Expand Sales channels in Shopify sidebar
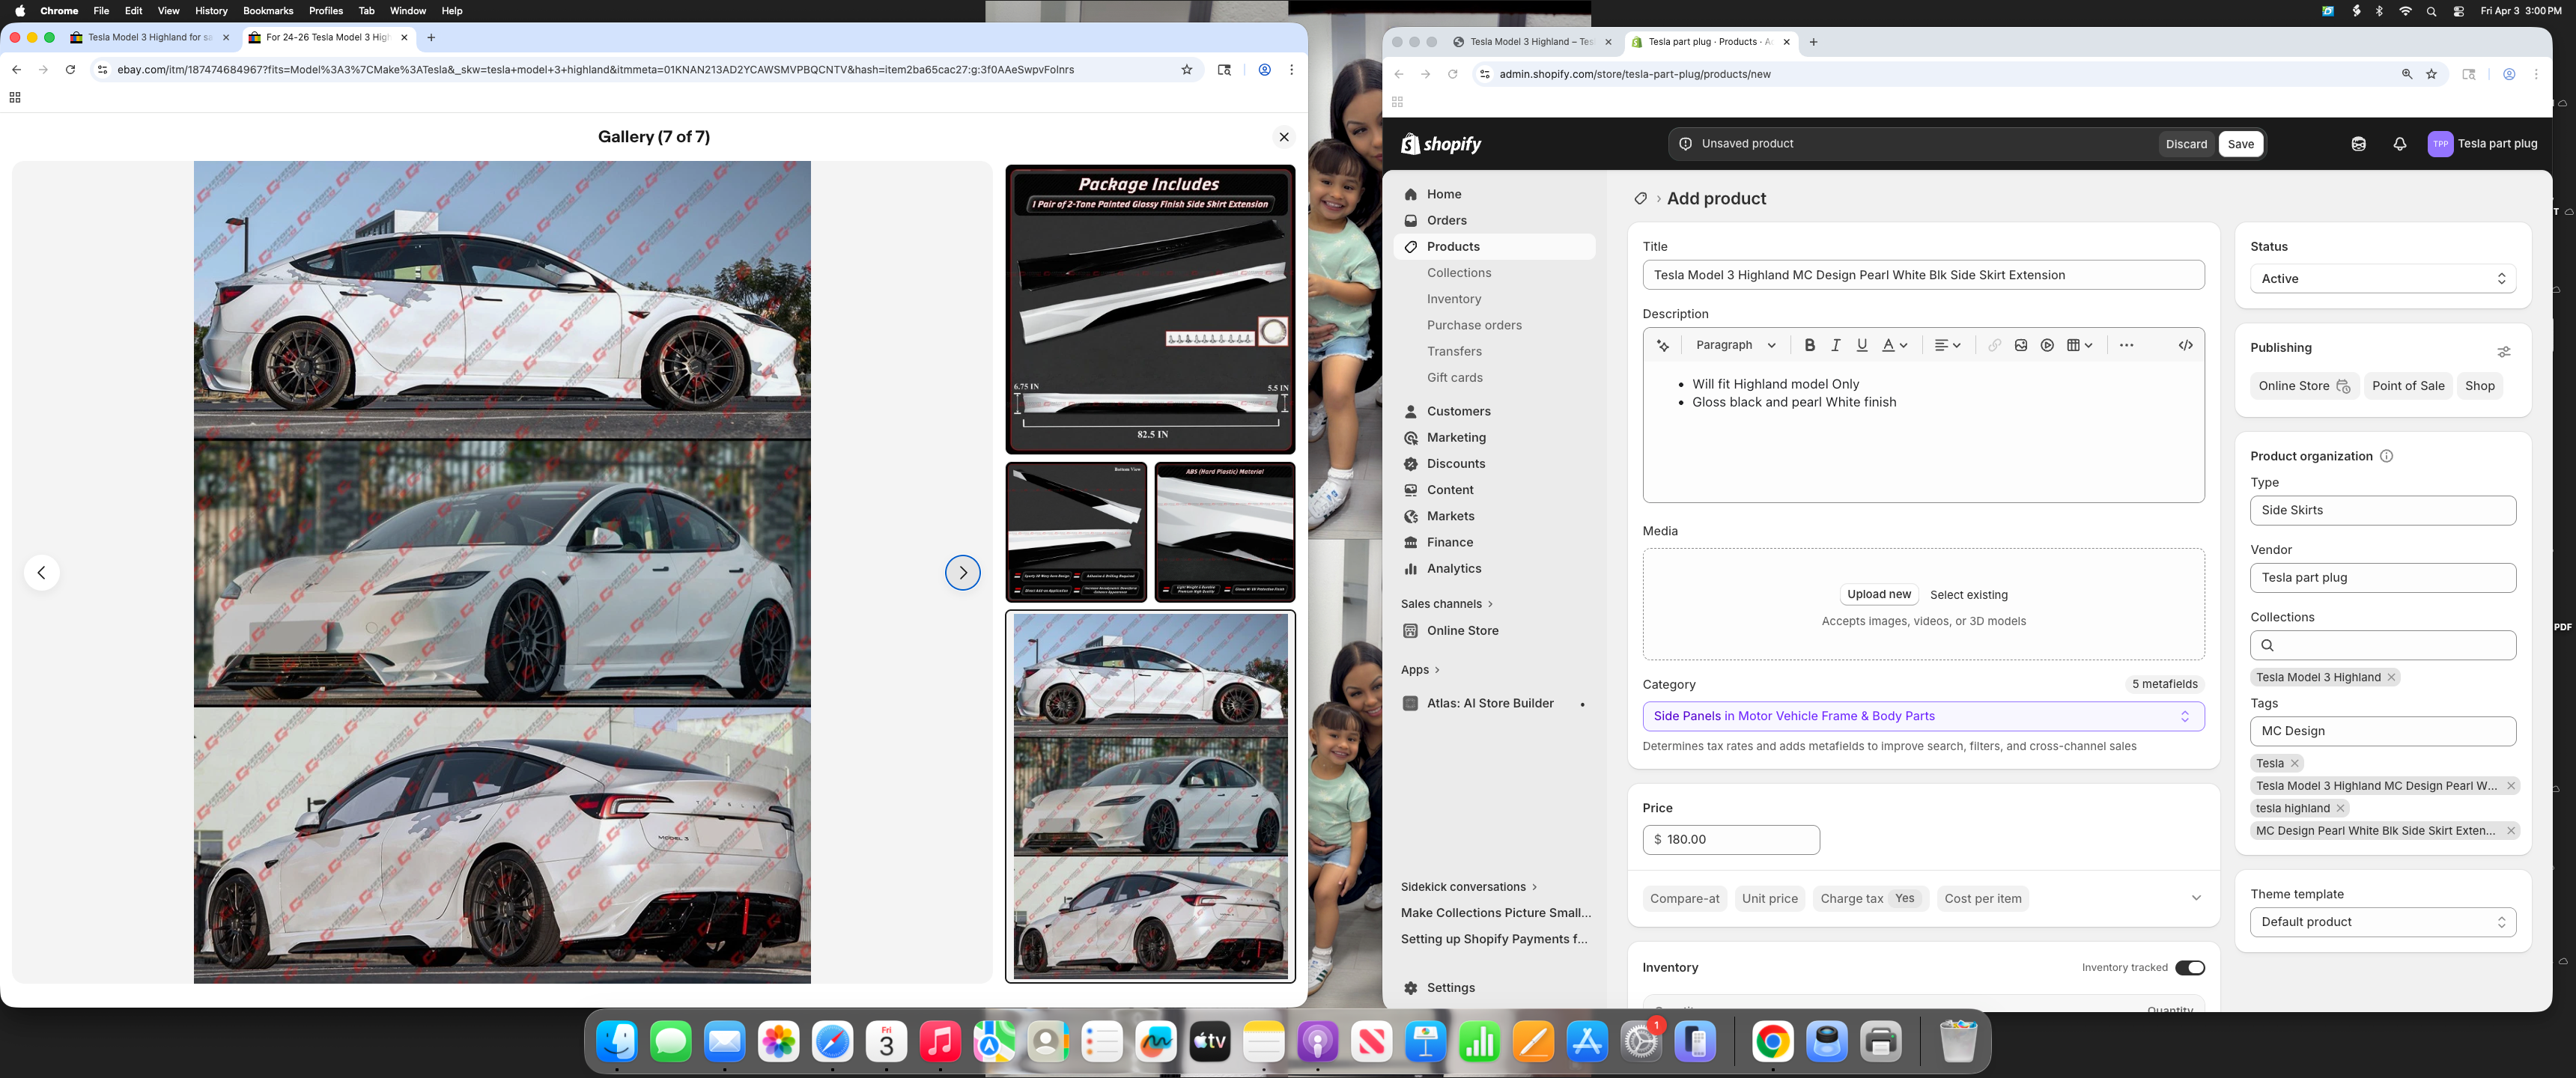2576x1078 pixels. tap(1446, 604)
